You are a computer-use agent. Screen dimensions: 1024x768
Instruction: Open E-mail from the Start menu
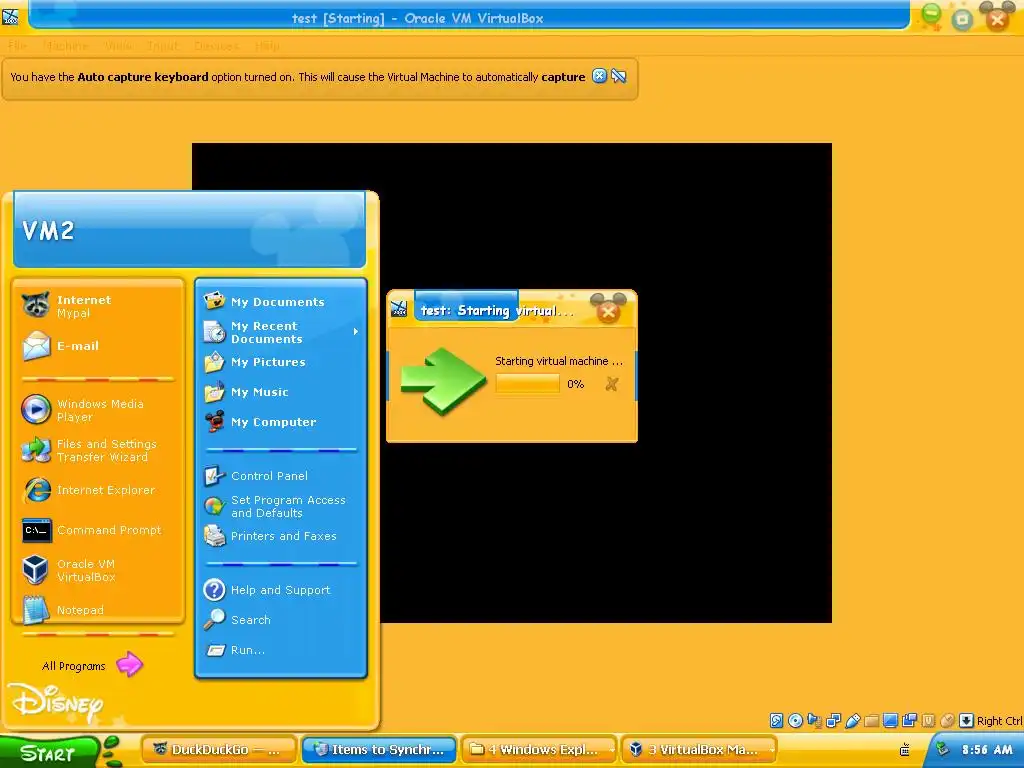point(98,346)
